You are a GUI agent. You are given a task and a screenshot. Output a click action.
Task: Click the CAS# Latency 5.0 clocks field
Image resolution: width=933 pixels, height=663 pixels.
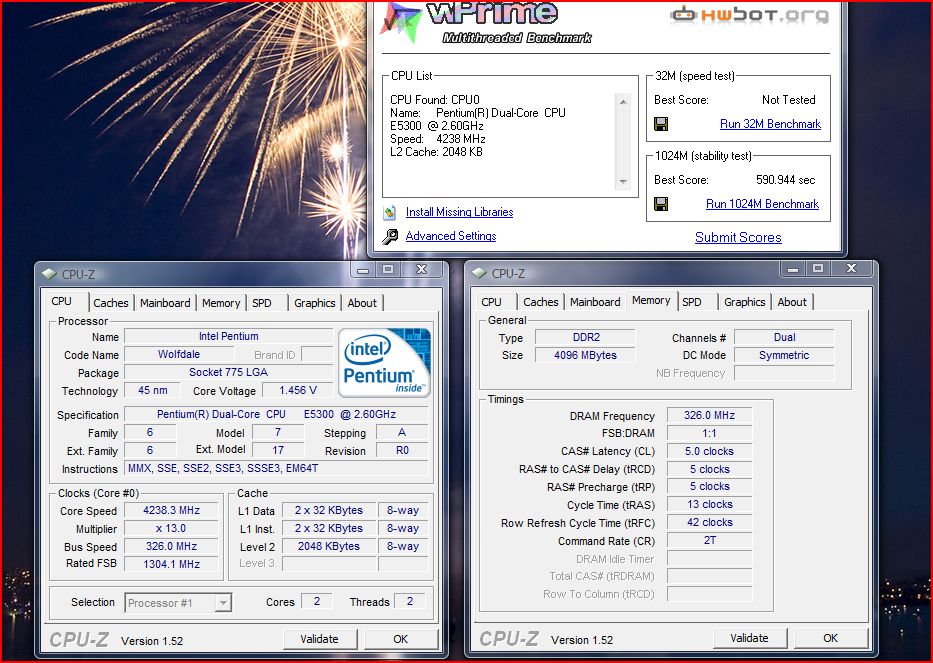(709, 451)
